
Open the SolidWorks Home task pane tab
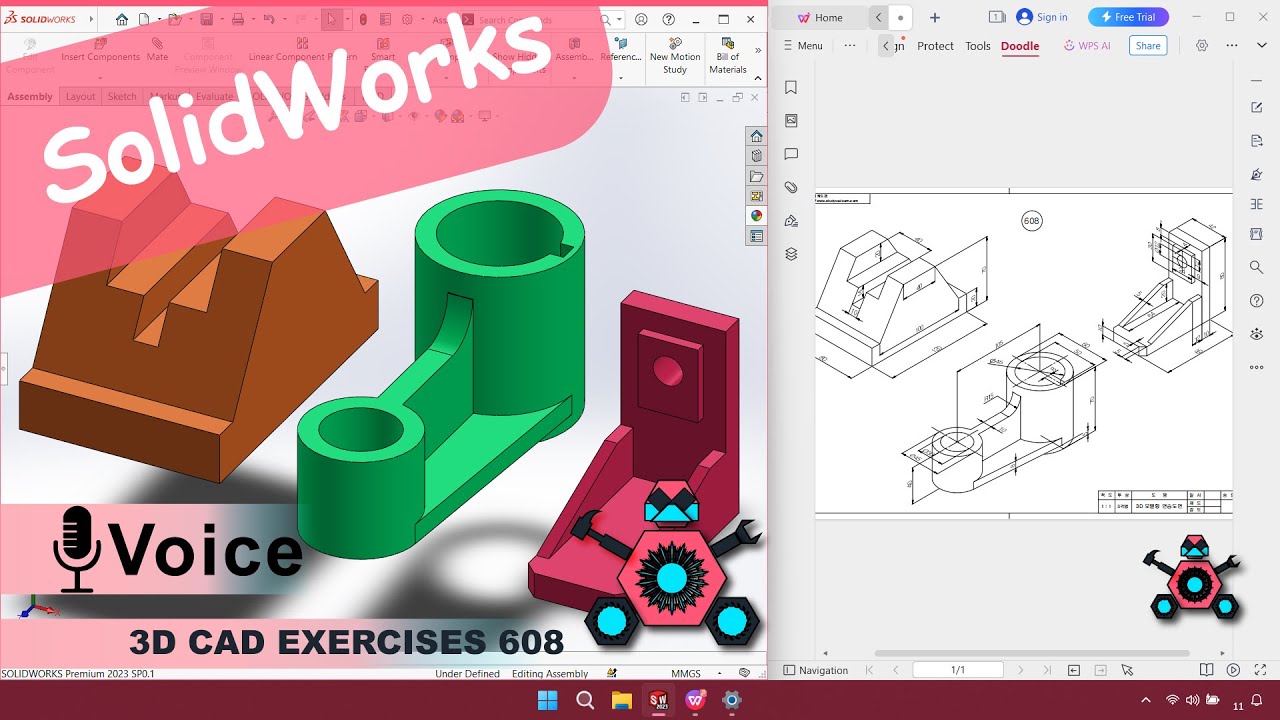click(x=756, y=136)
